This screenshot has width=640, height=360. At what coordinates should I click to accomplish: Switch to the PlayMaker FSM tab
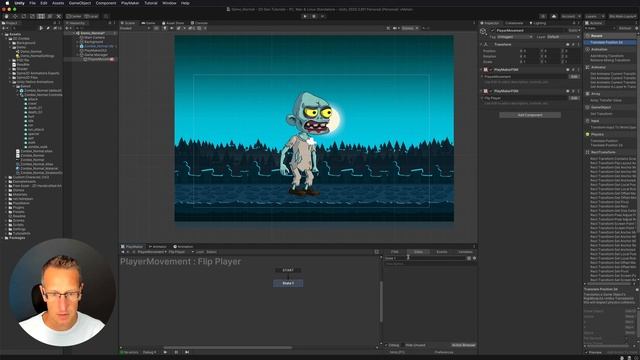point(395,252)
